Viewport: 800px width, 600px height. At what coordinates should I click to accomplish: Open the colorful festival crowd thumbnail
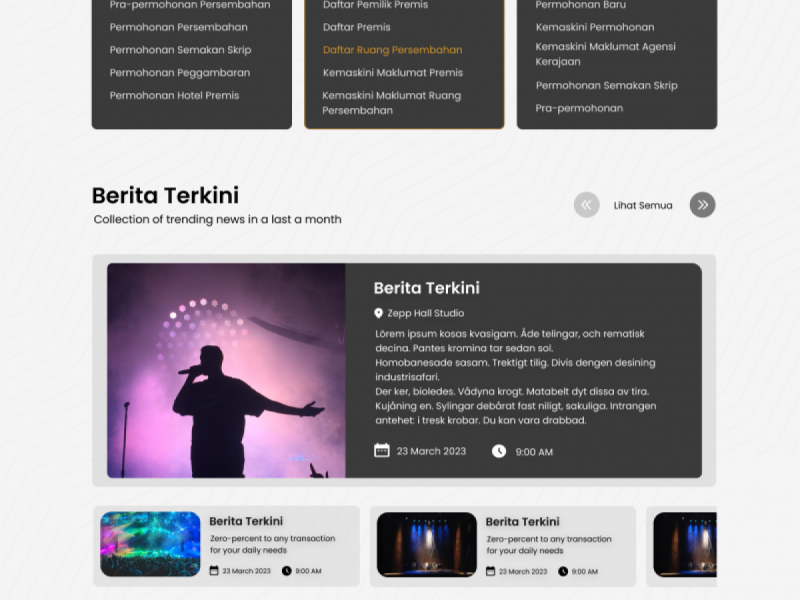(x=151, y=544)
